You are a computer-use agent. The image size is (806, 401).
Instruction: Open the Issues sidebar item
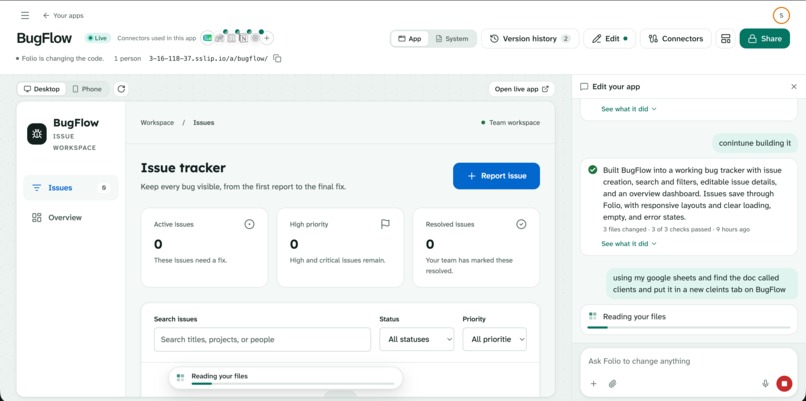coord(71,188)
